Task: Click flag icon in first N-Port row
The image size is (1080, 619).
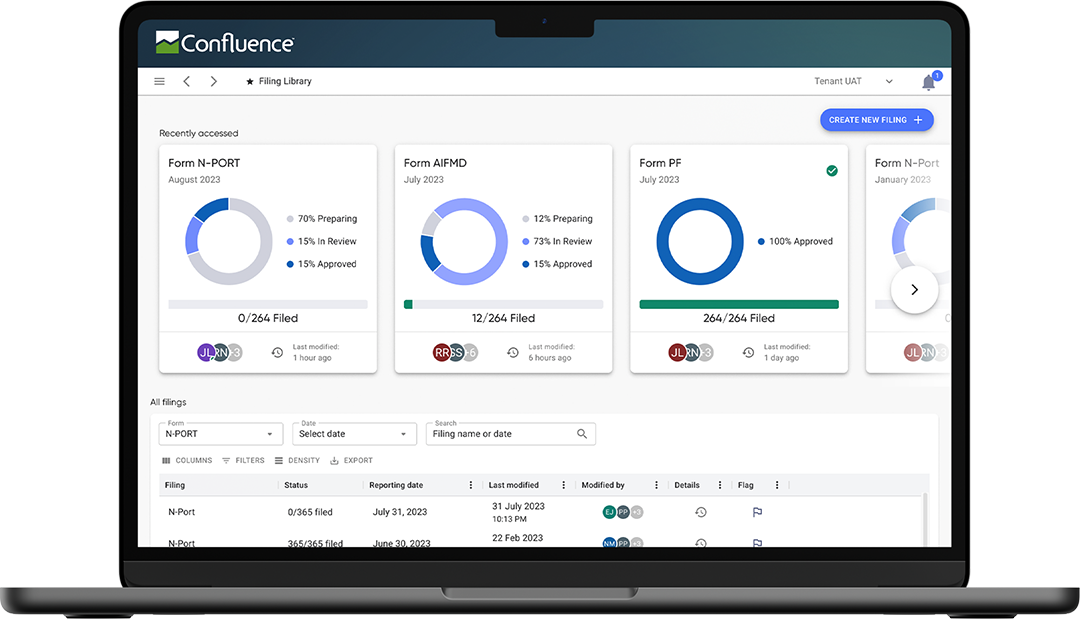Action: pyautogui.click(x=757, y=512)
